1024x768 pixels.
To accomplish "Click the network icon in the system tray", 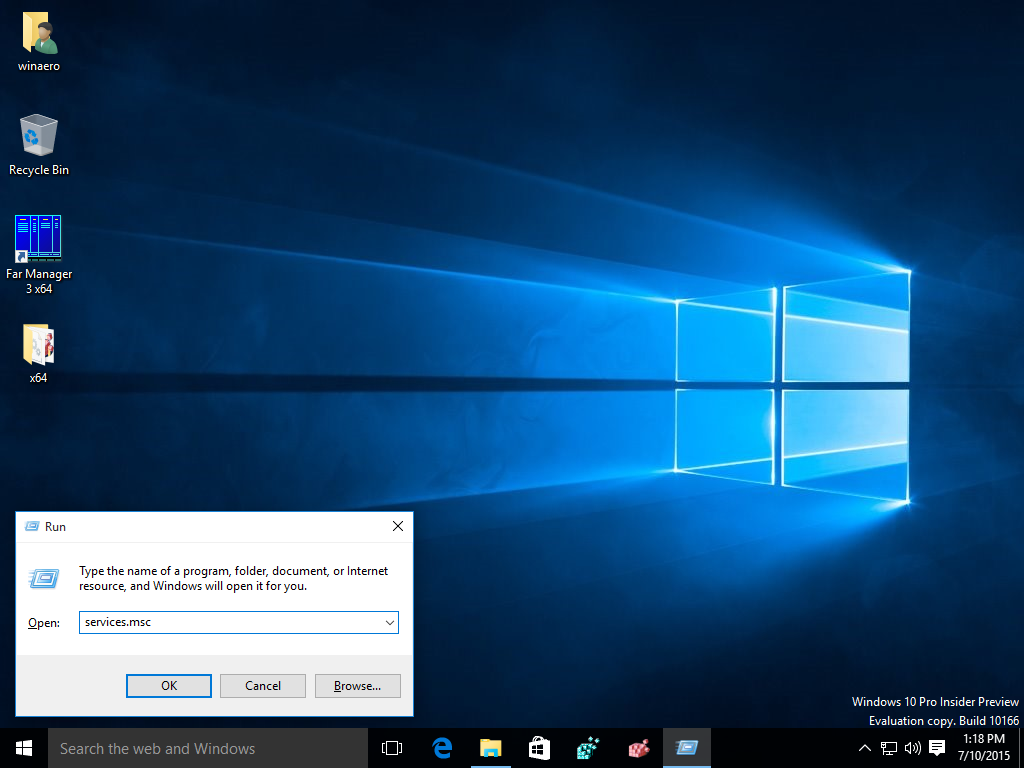I will pos(887,747).
